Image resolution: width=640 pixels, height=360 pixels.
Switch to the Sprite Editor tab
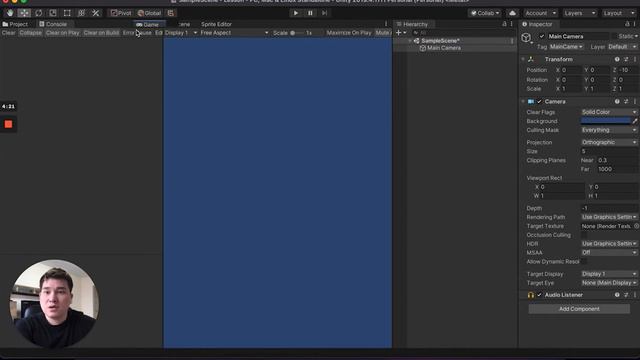(x=216, y=24)
